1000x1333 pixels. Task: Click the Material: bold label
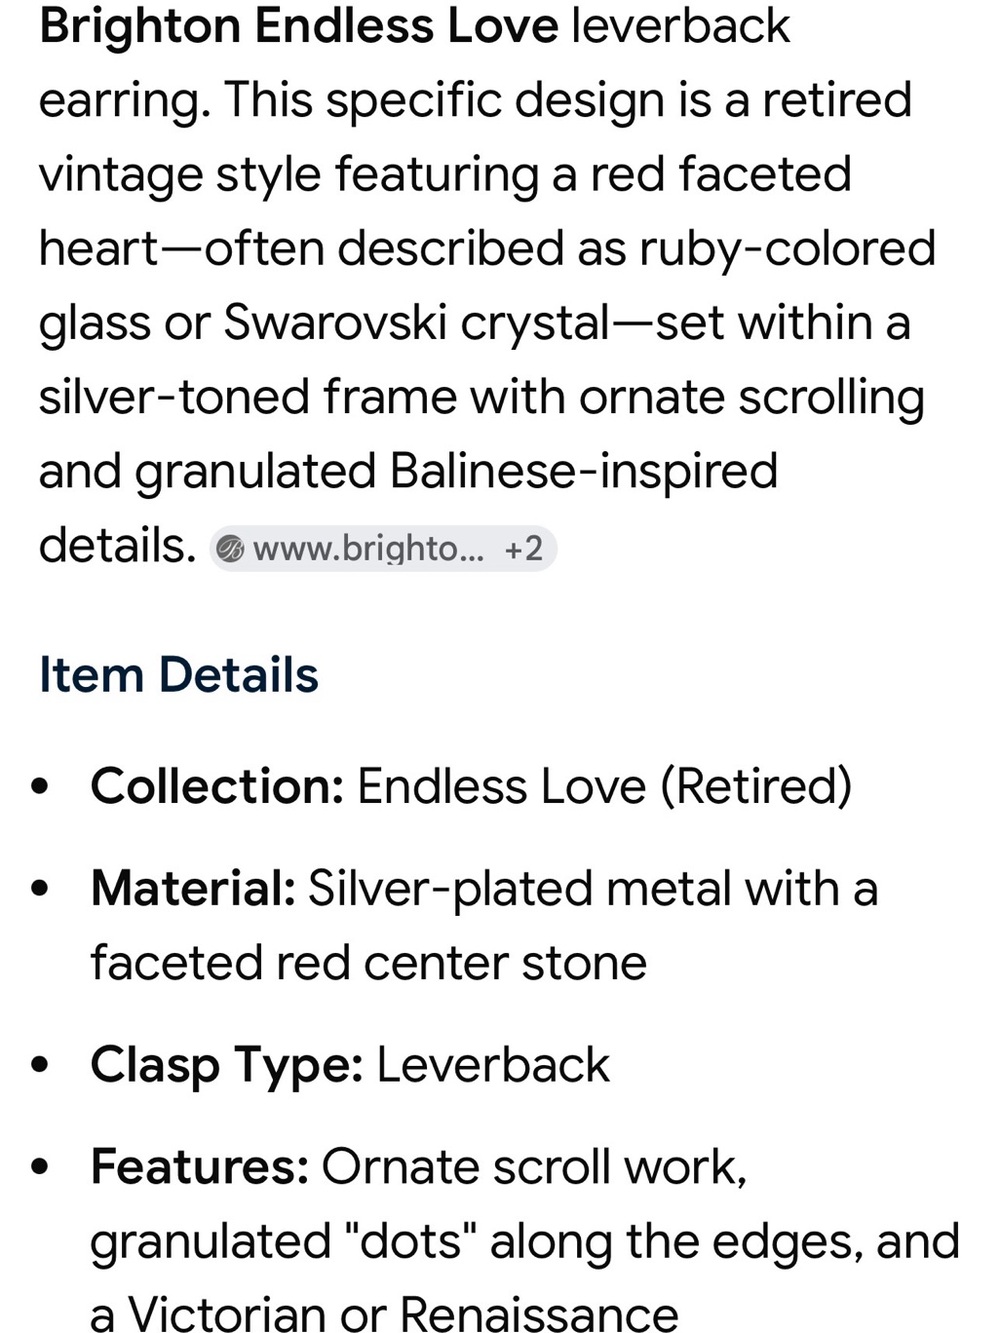[193, 888]
